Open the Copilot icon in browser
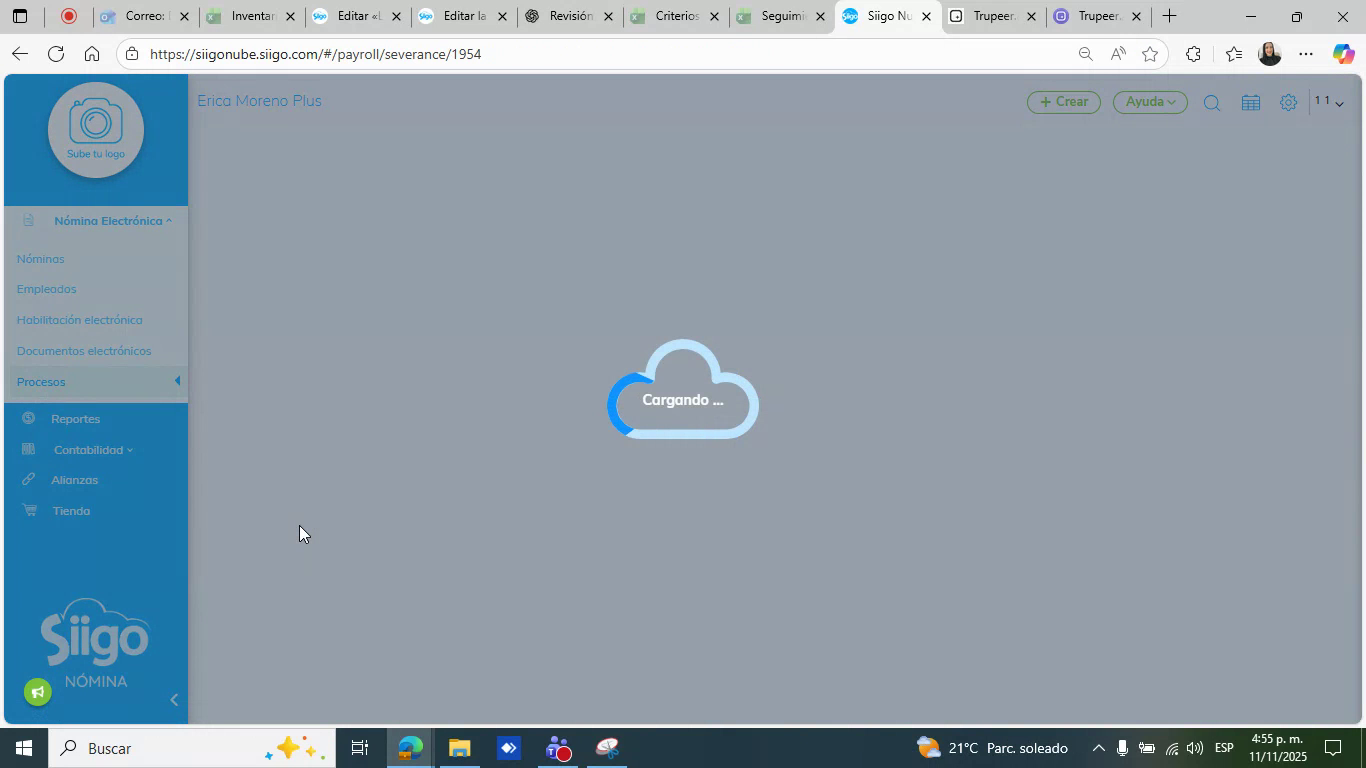 tap(1343, 54)
